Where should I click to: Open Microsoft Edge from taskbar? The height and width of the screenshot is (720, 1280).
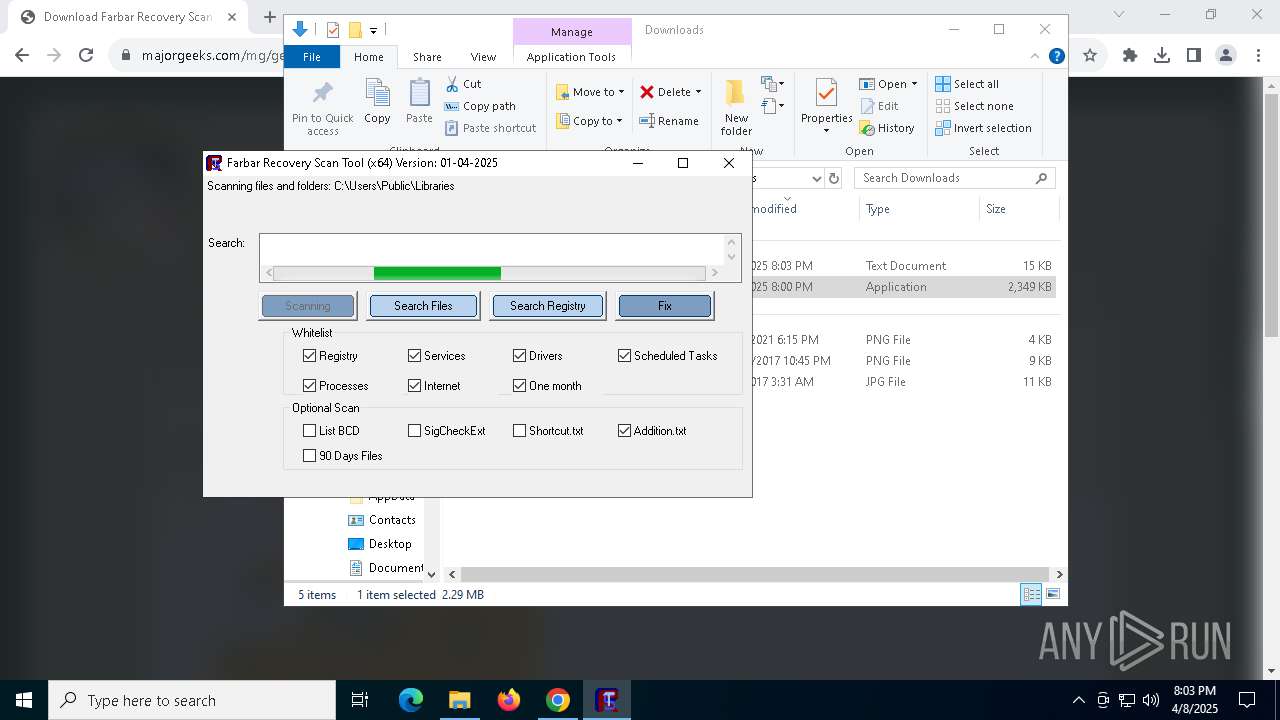pos(411,700)
